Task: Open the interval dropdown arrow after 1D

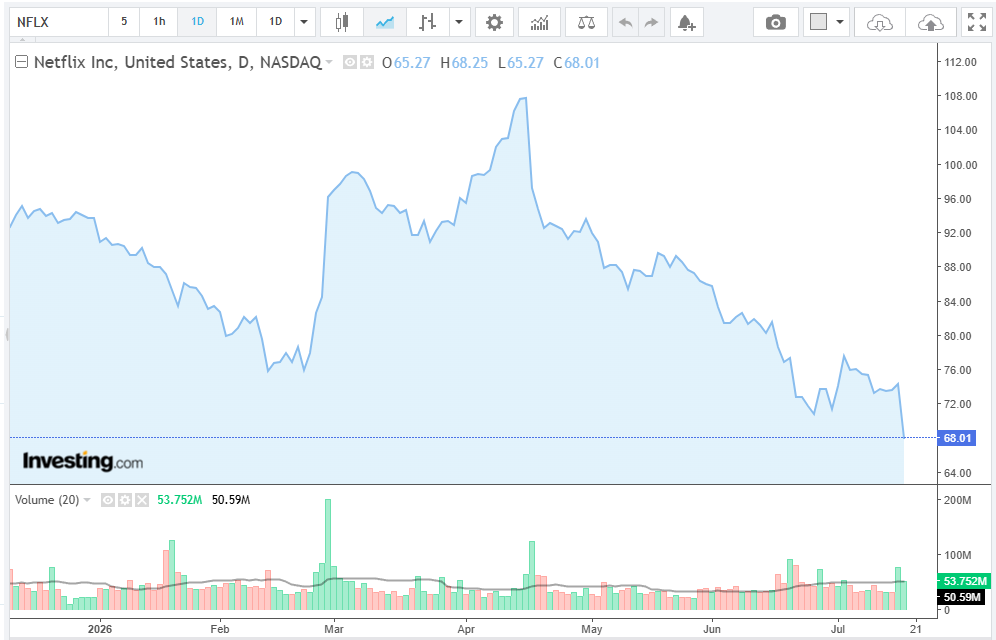Action: pyautogui.click(x=304, y=22)
